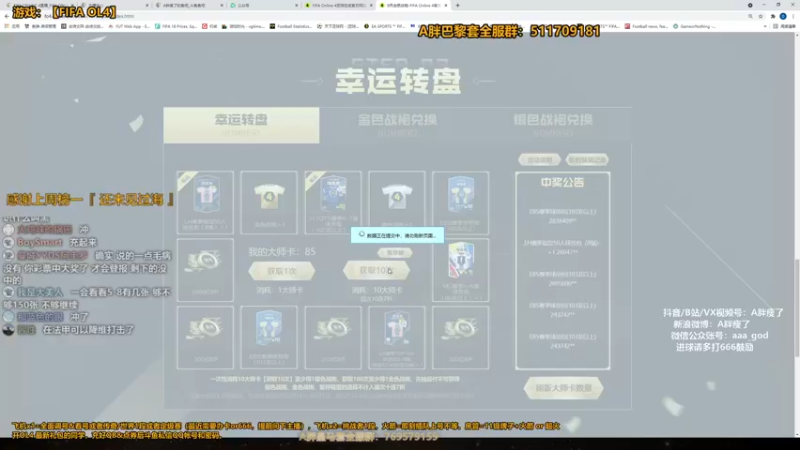
Task: Open the EA SPORTS FIFA bookmark
Action: (384, 26)
